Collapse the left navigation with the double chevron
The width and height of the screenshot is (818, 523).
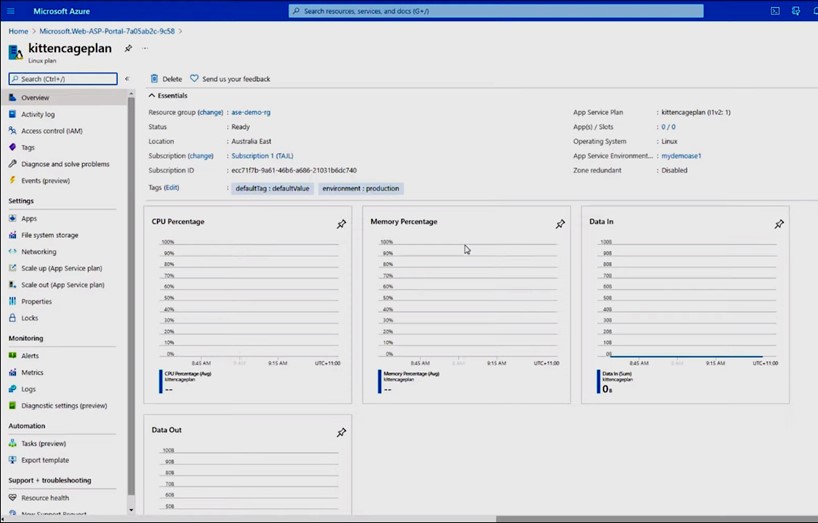127,79
